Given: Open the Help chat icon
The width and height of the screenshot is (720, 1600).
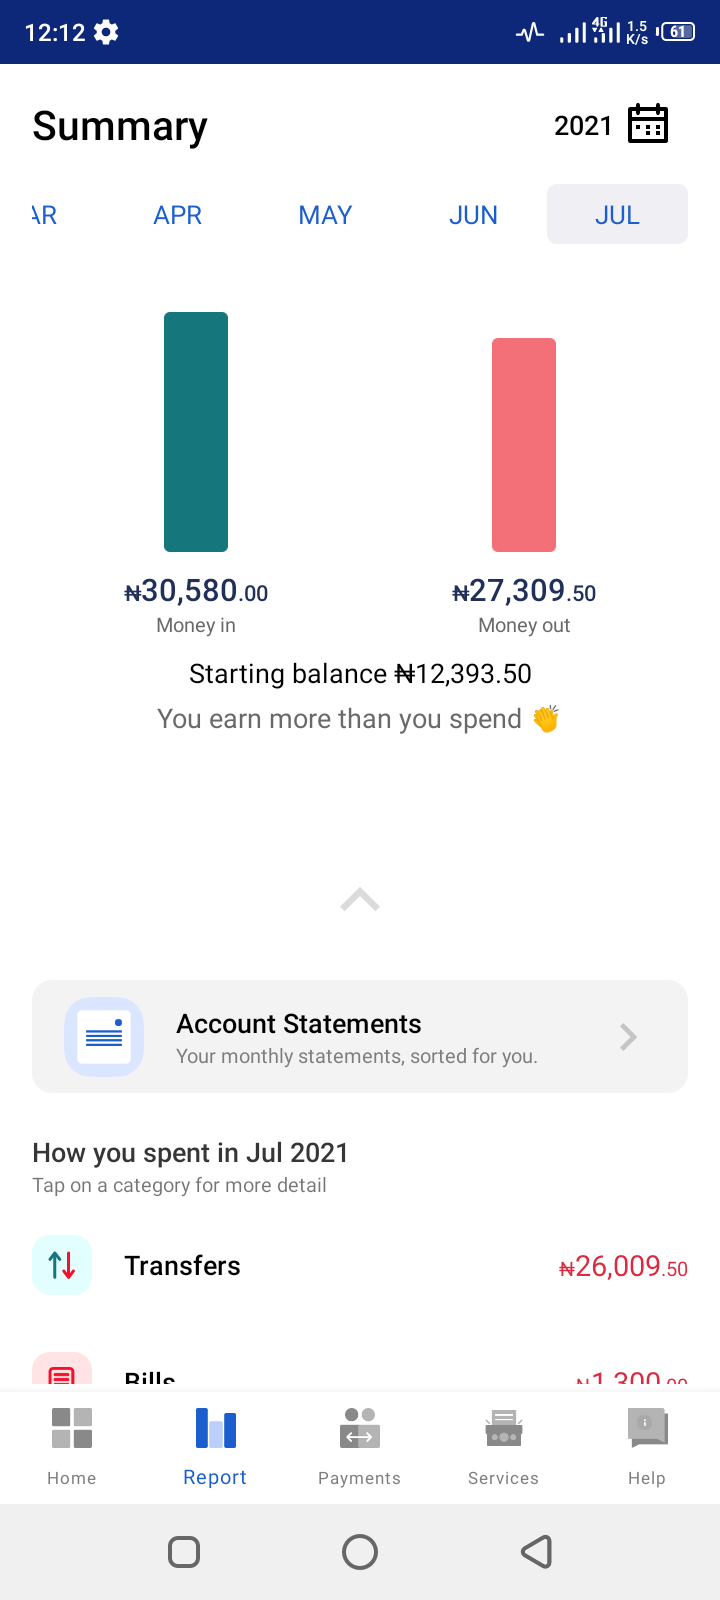Looking at the screenshot, I should point(647,1428).
